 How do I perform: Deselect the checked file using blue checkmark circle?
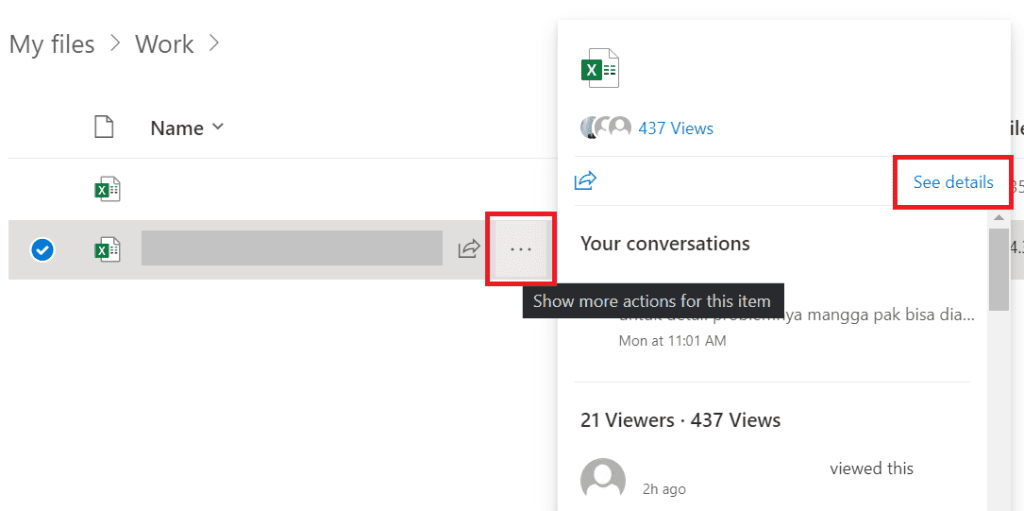(42, 250)
